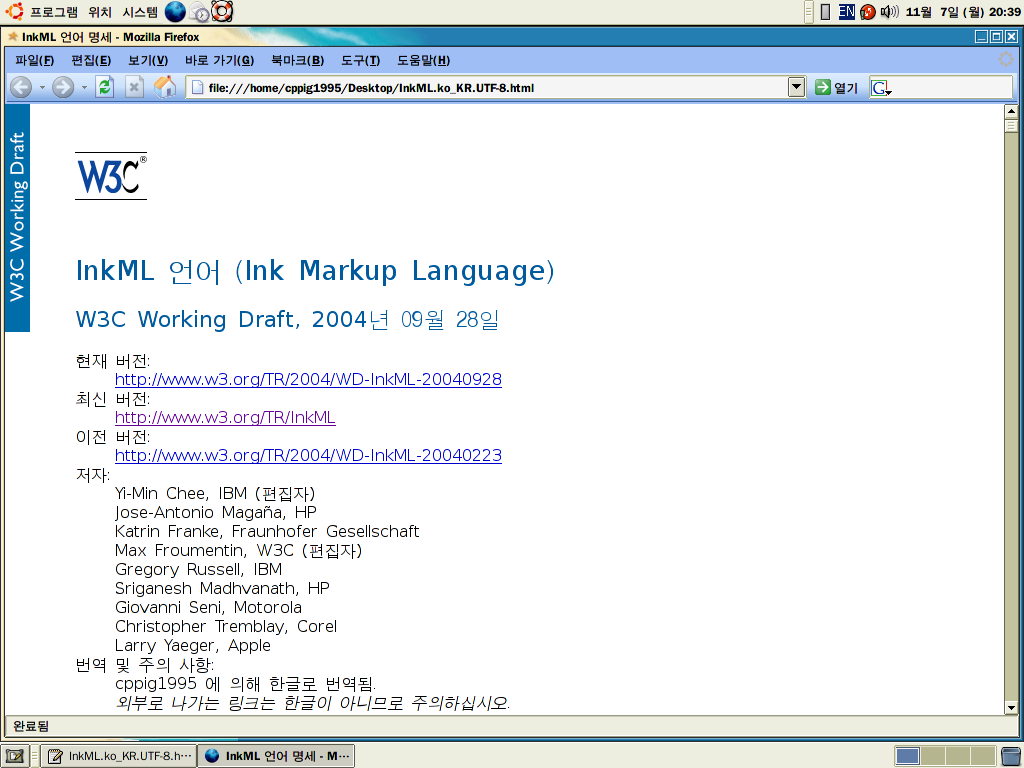Open the volume speaker icon
Image resolution: width=1024 pixels, height=768 pixels.
[889, 12]
